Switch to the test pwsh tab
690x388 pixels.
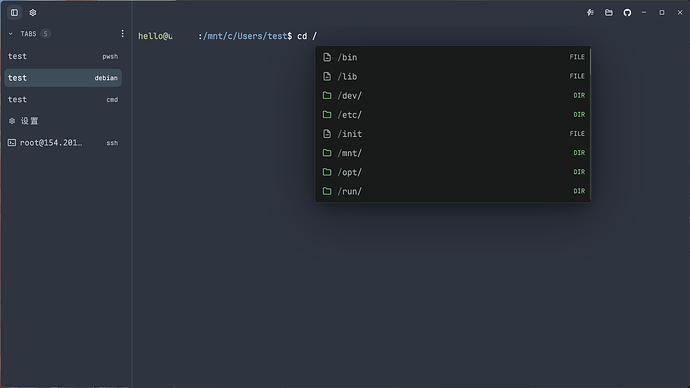pyautogui.click(x=63, y=56)
